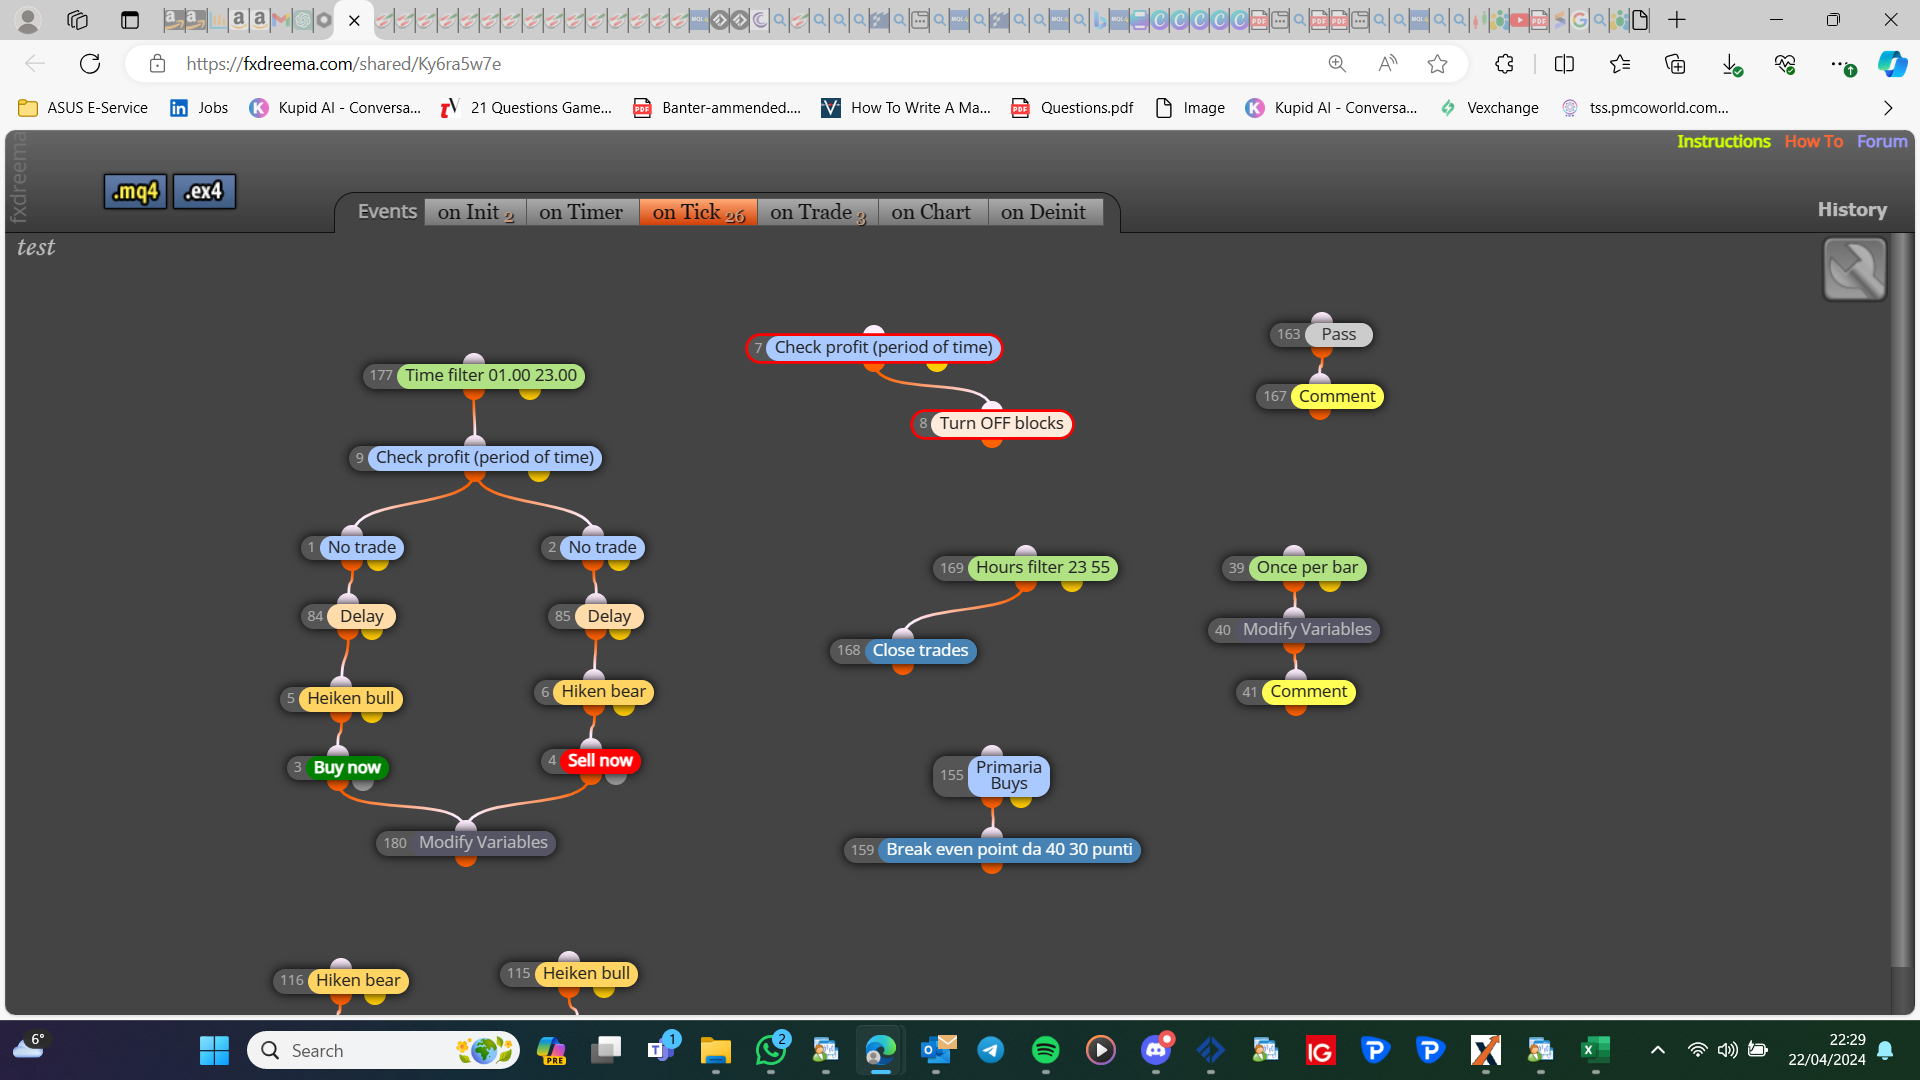Open Vexchange bookmark
This screenshot has width=1920, height=1080.
pos(1490,108)
